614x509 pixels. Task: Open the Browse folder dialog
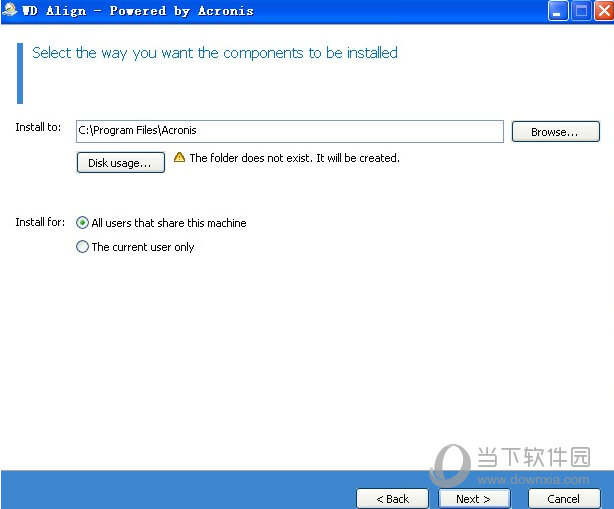coord(556,132)
